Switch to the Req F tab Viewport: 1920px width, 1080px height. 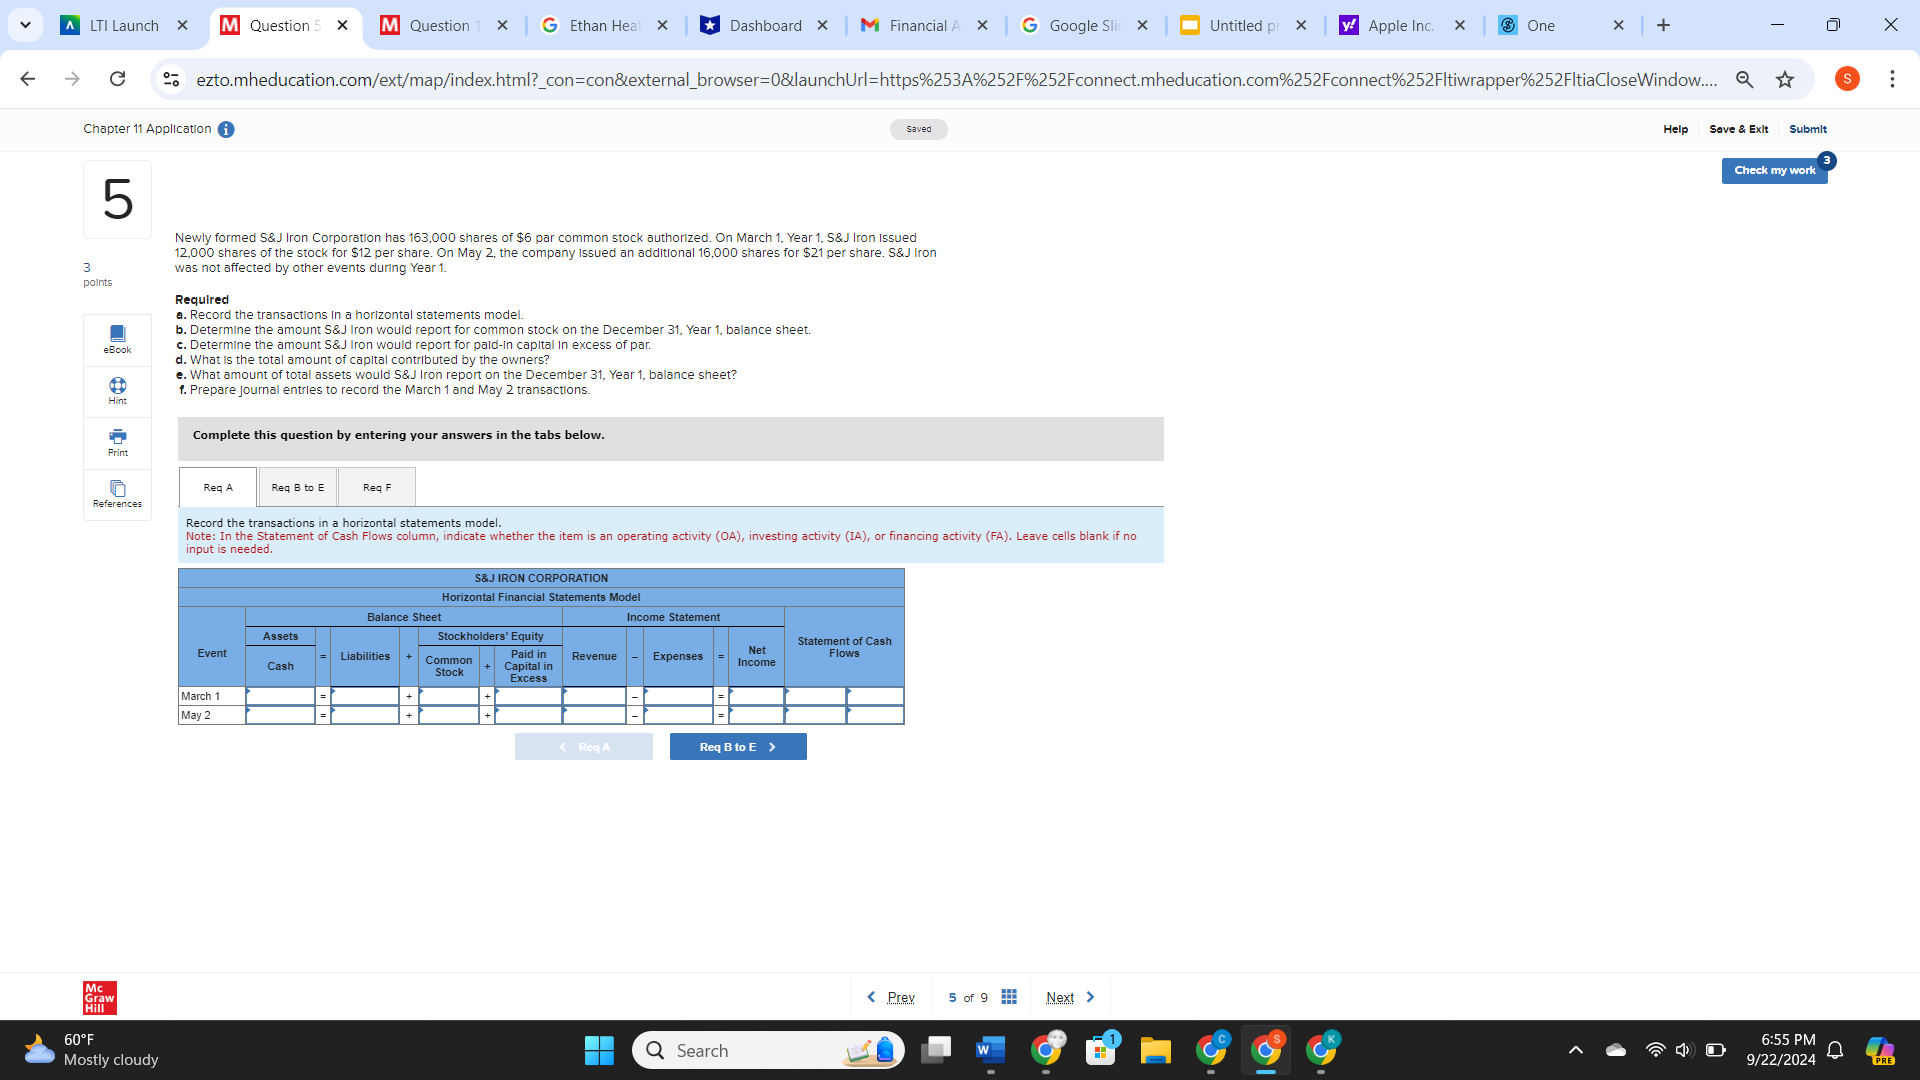pos(377,487)
